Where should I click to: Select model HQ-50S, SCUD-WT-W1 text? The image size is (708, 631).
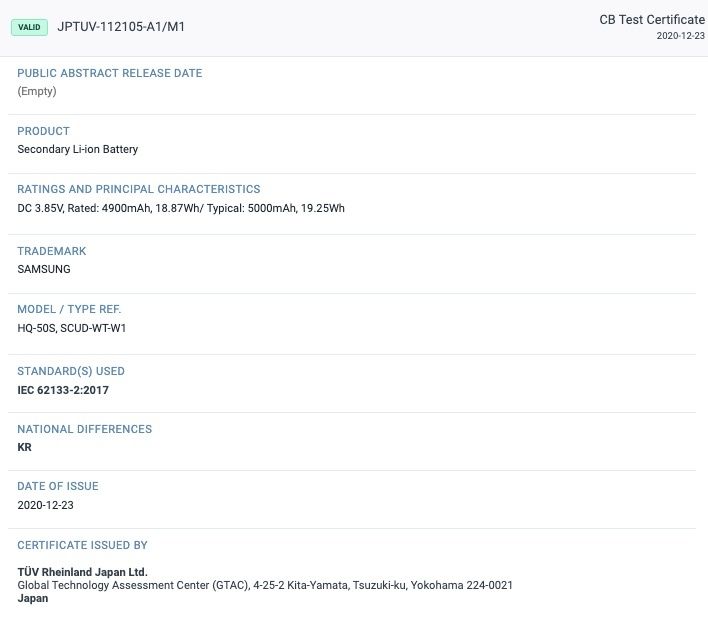(x=72, y=328)
